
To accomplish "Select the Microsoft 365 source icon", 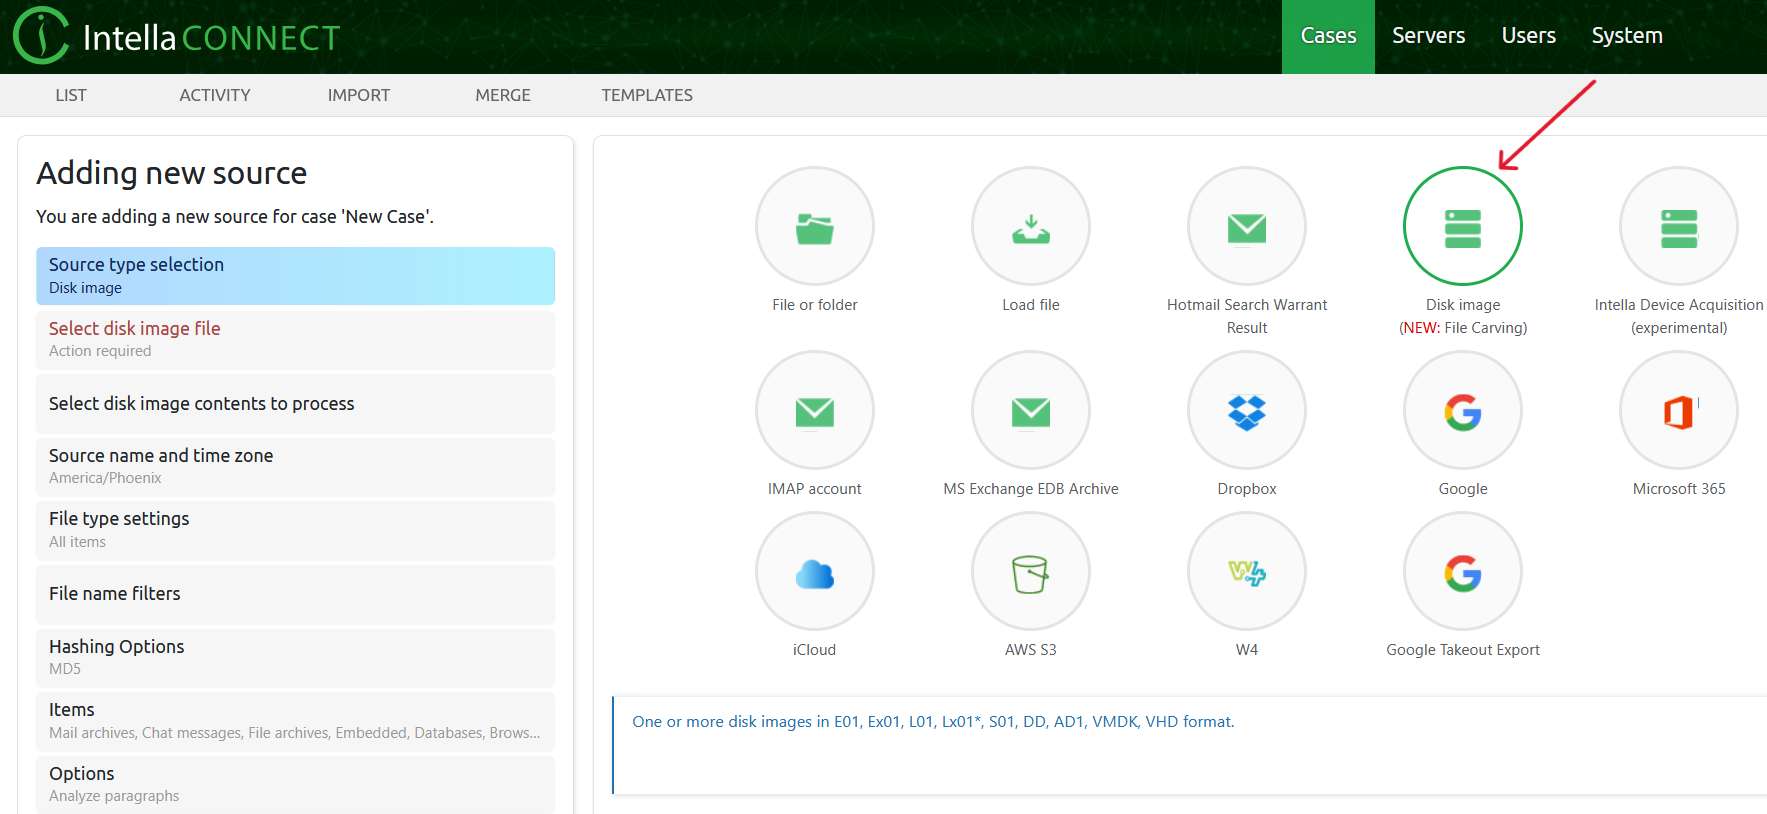I will (x=1678, y=411).
